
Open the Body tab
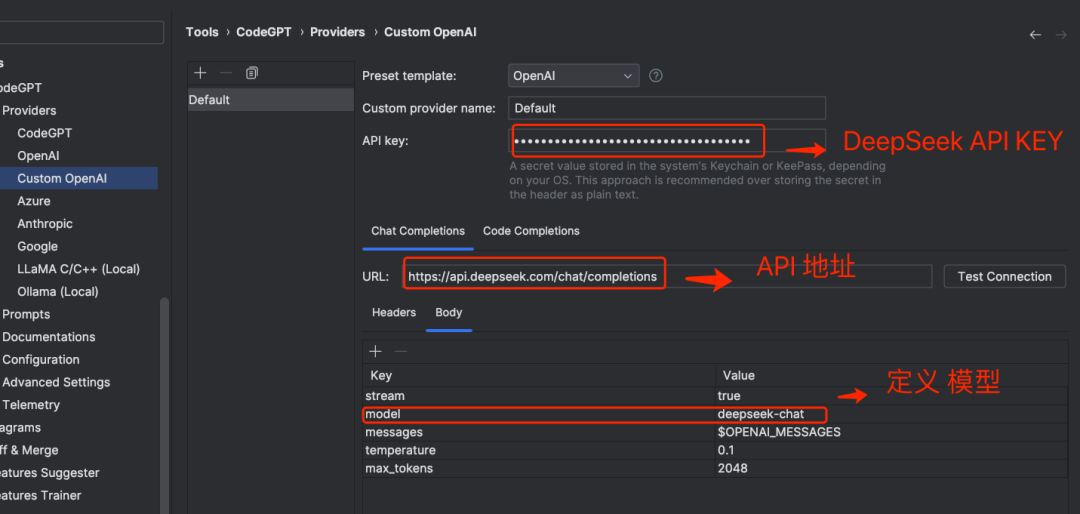(448, 313)
